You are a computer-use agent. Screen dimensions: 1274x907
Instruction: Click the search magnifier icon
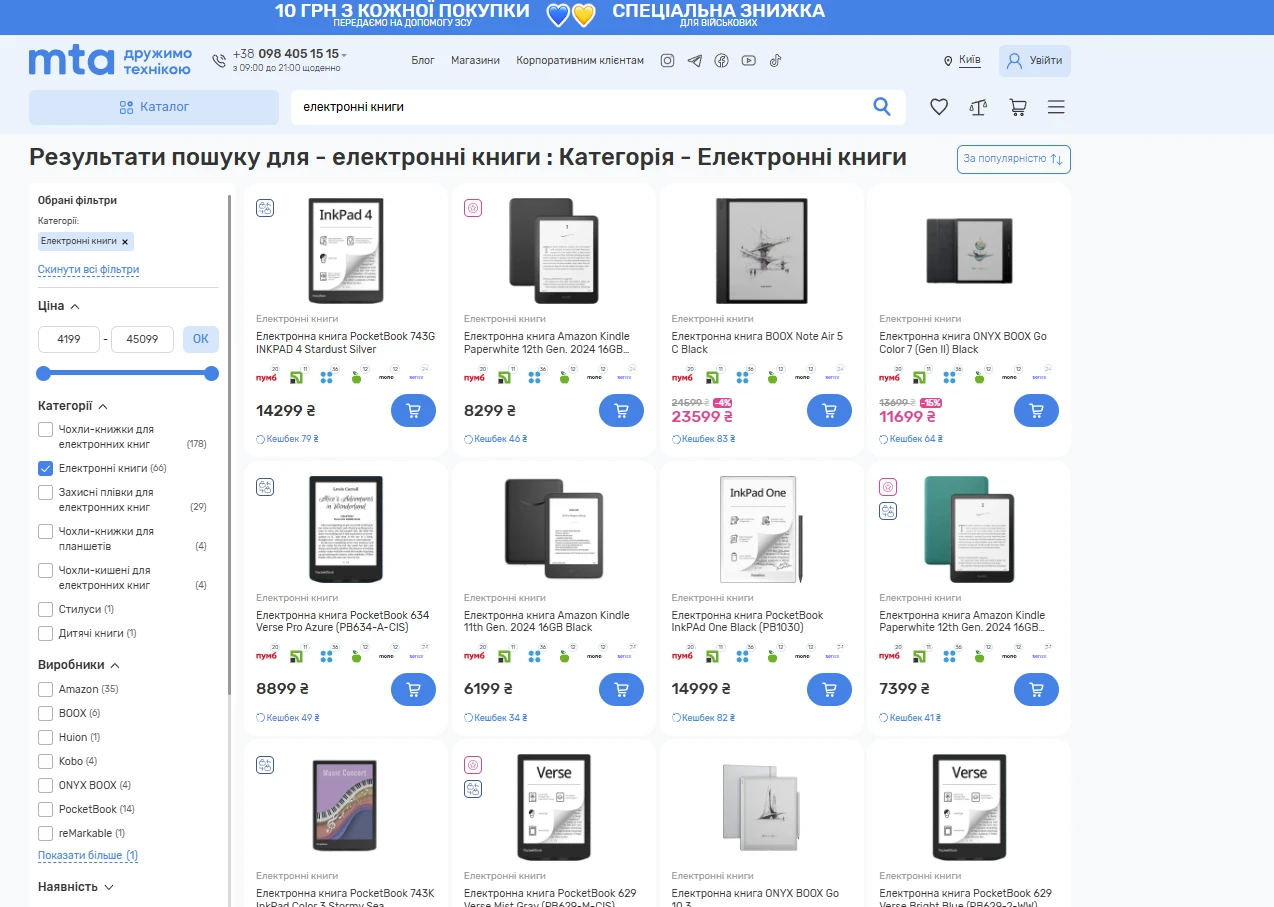[x=882, y=107]
